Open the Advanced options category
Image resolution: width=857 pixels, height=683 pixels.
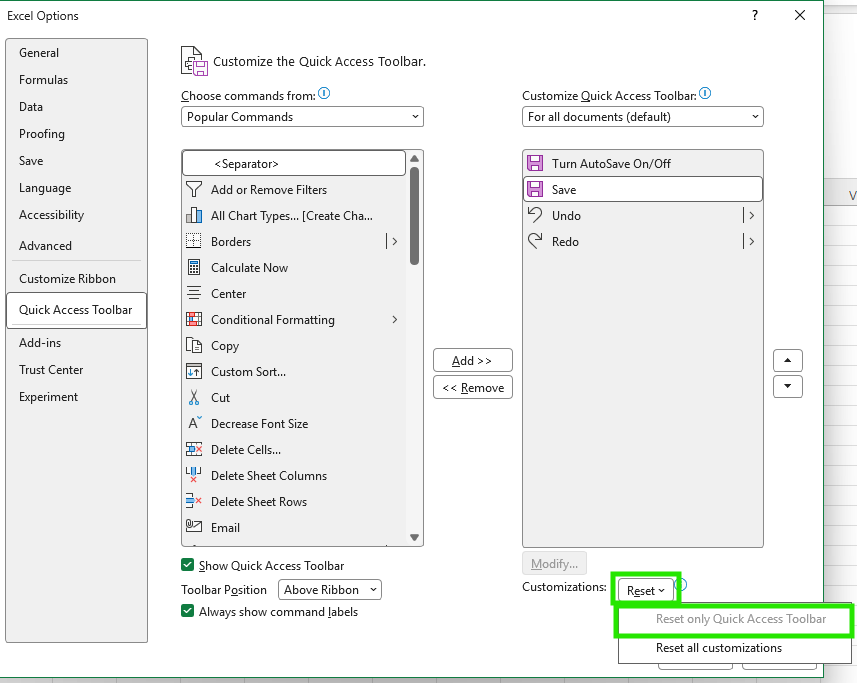76,246
